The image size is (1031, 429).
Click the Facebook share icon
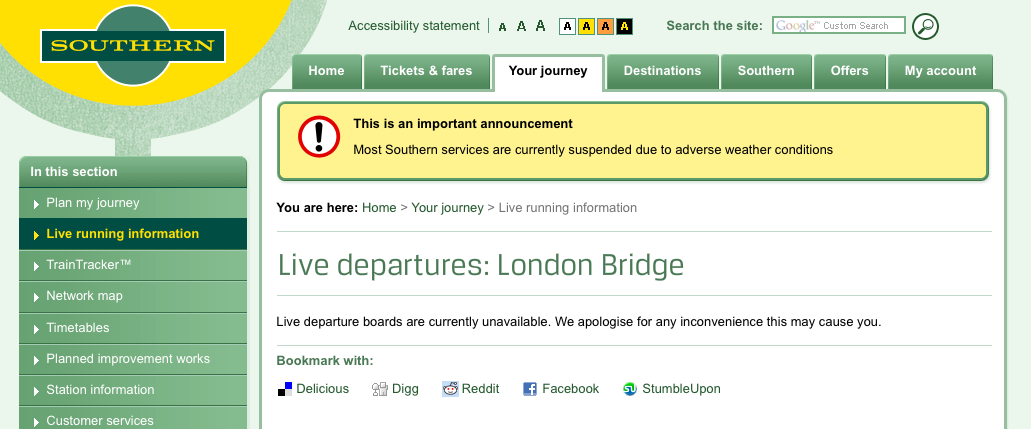pyautogui.click(x=530, y=389)
